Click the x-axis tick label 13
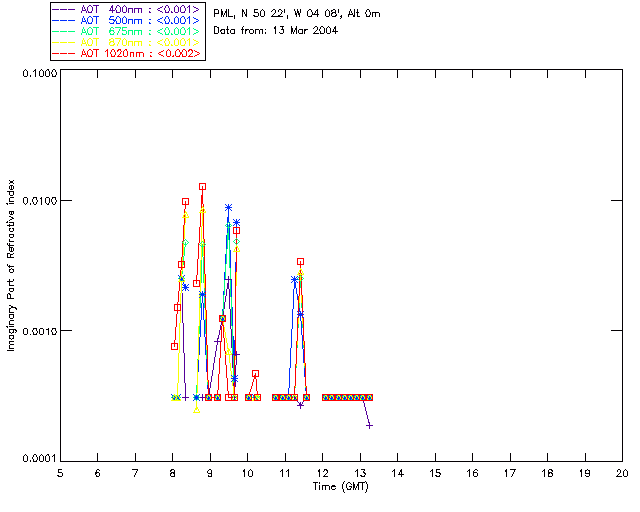Screen dimensions: 640x512 360,473
